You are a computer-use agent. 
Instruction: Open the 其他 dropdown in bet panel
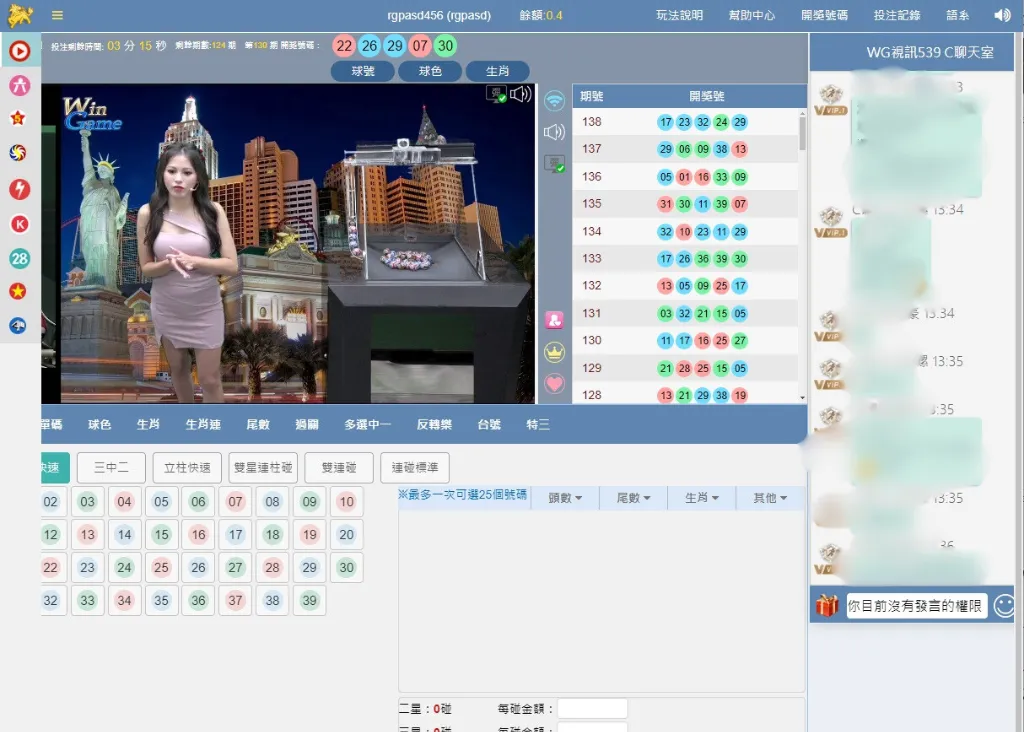click(770, 497)
